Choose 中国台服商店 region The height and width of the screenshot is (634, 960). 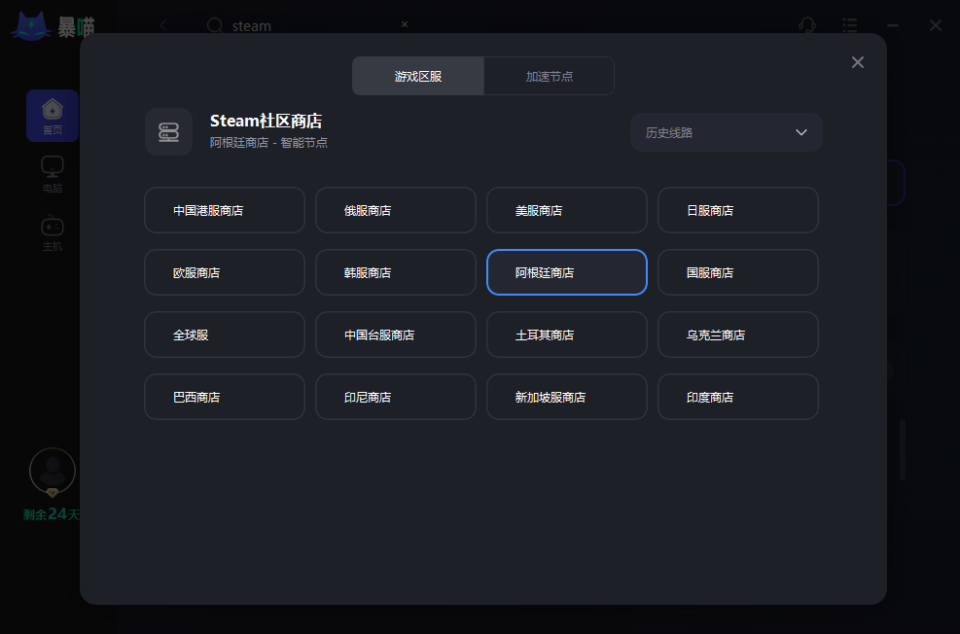point(396,335)
